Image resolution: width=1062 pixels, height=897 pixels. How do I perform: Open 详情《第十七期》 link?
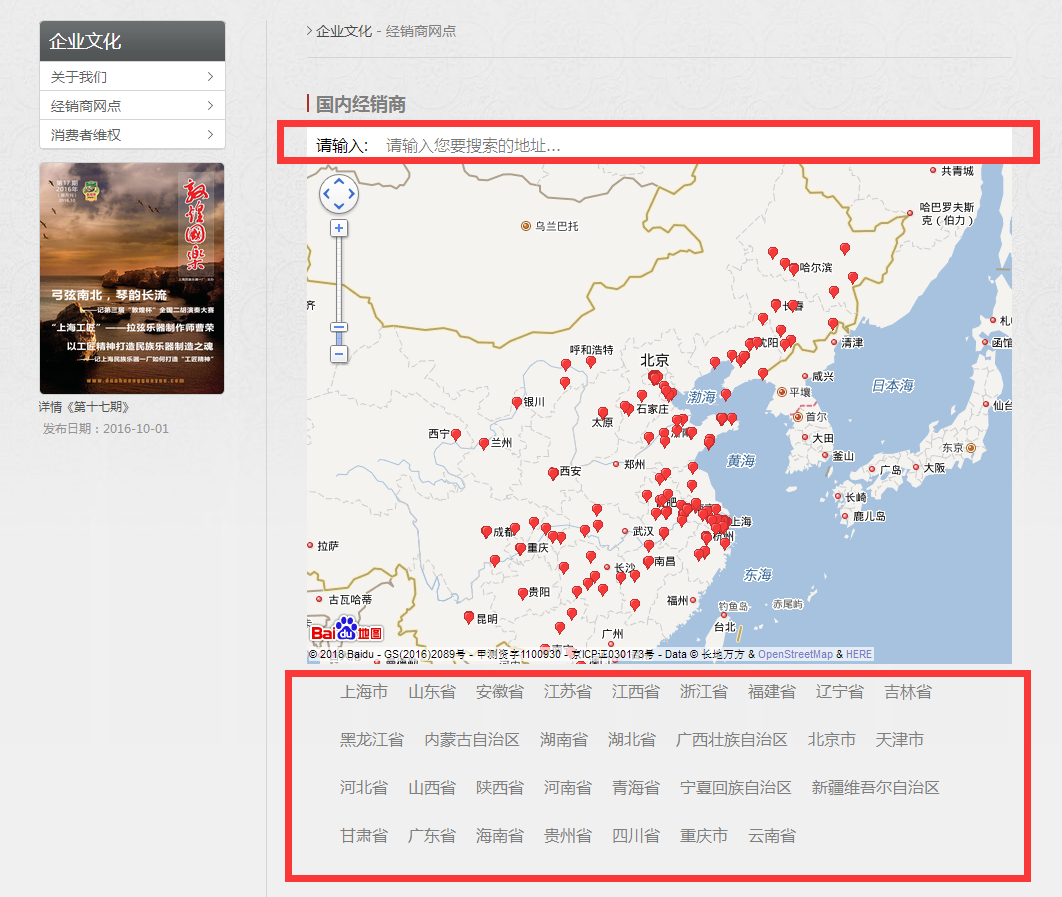click(84, 406)
